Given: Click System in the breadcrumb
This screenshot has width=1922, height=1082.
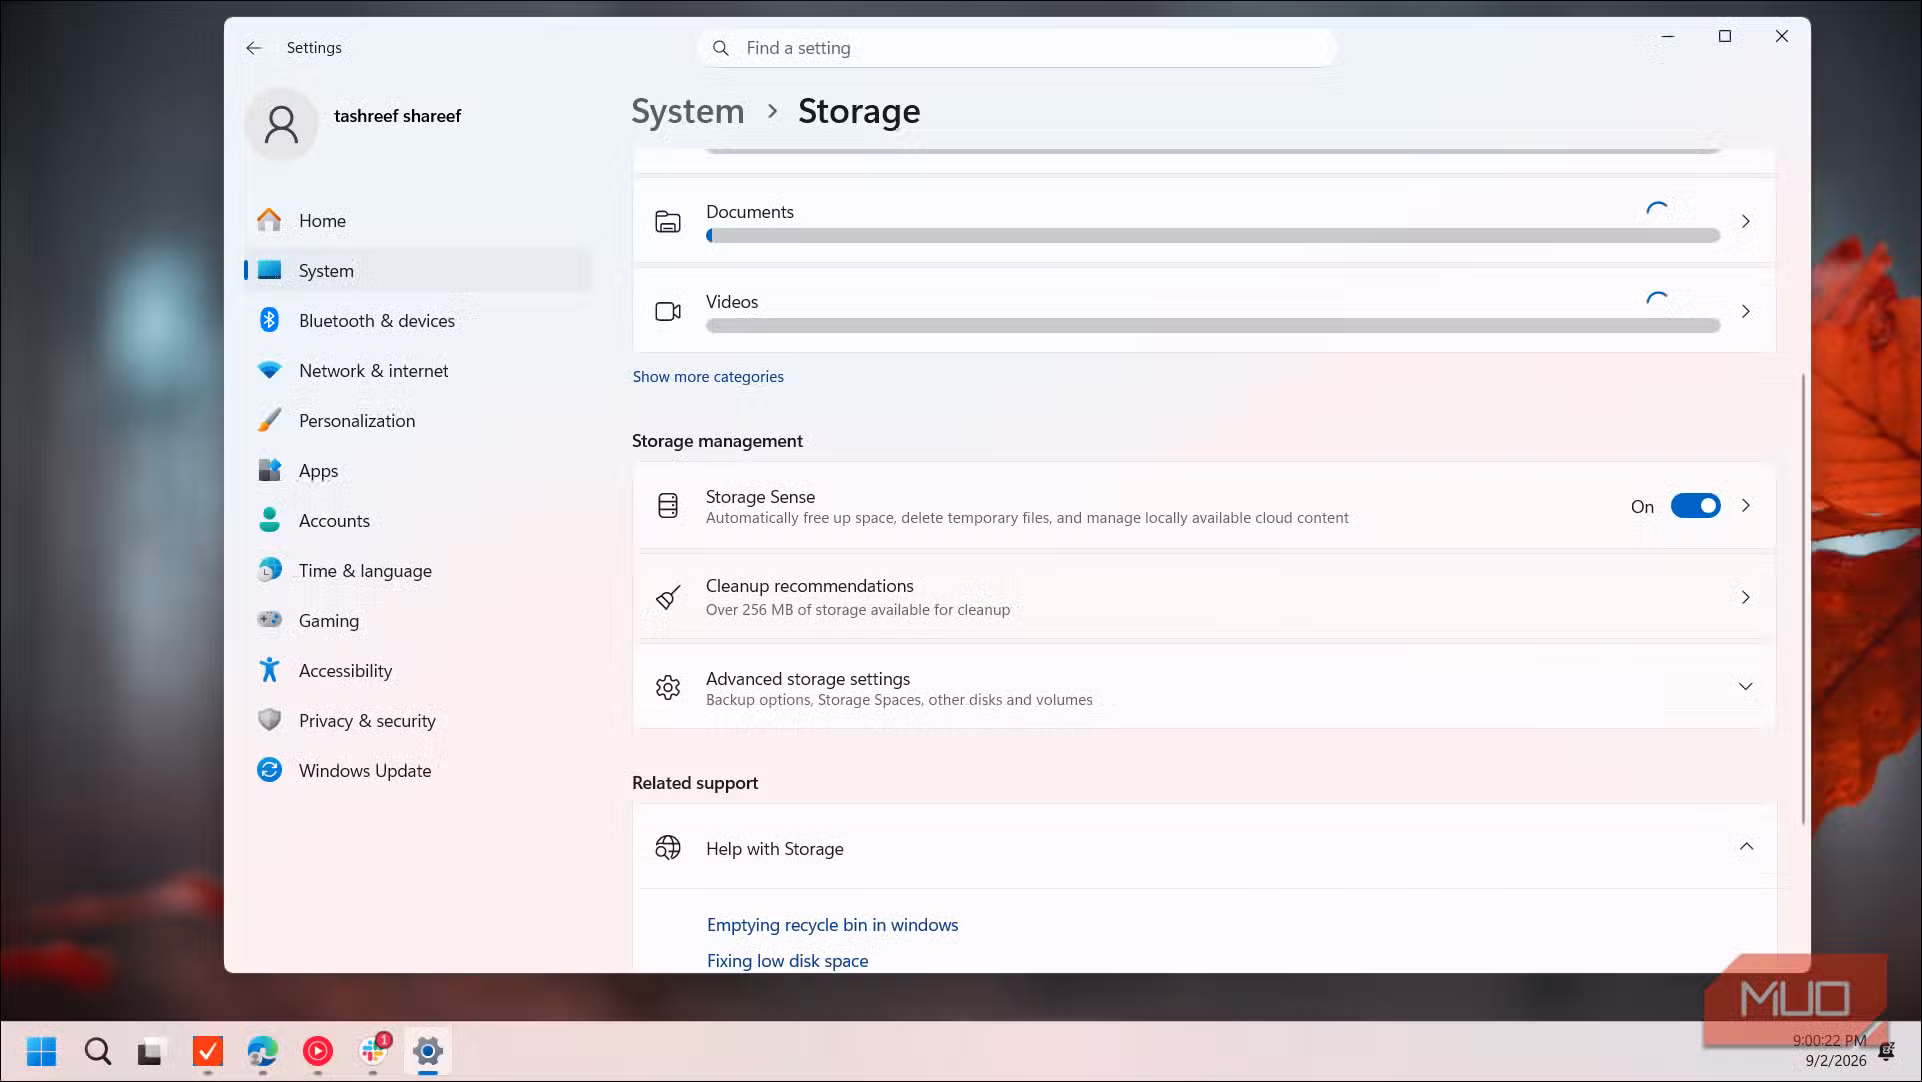Looking at the screenshot, I should (688, 111).
